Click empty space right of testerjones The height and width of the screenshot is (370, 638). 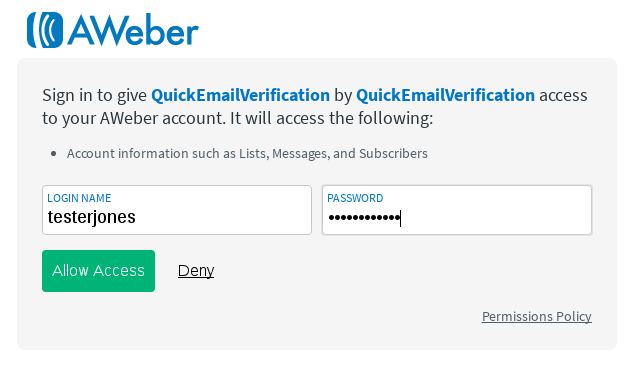(222, 217)
